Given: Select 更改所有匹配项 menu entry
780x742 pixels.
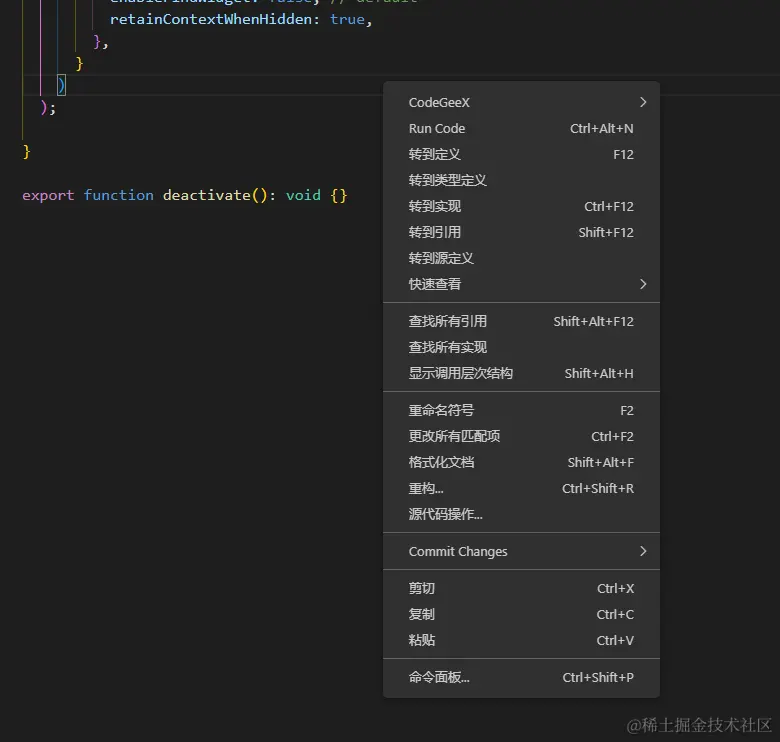Looking at the screenshot, I should (x=521, y=436).
